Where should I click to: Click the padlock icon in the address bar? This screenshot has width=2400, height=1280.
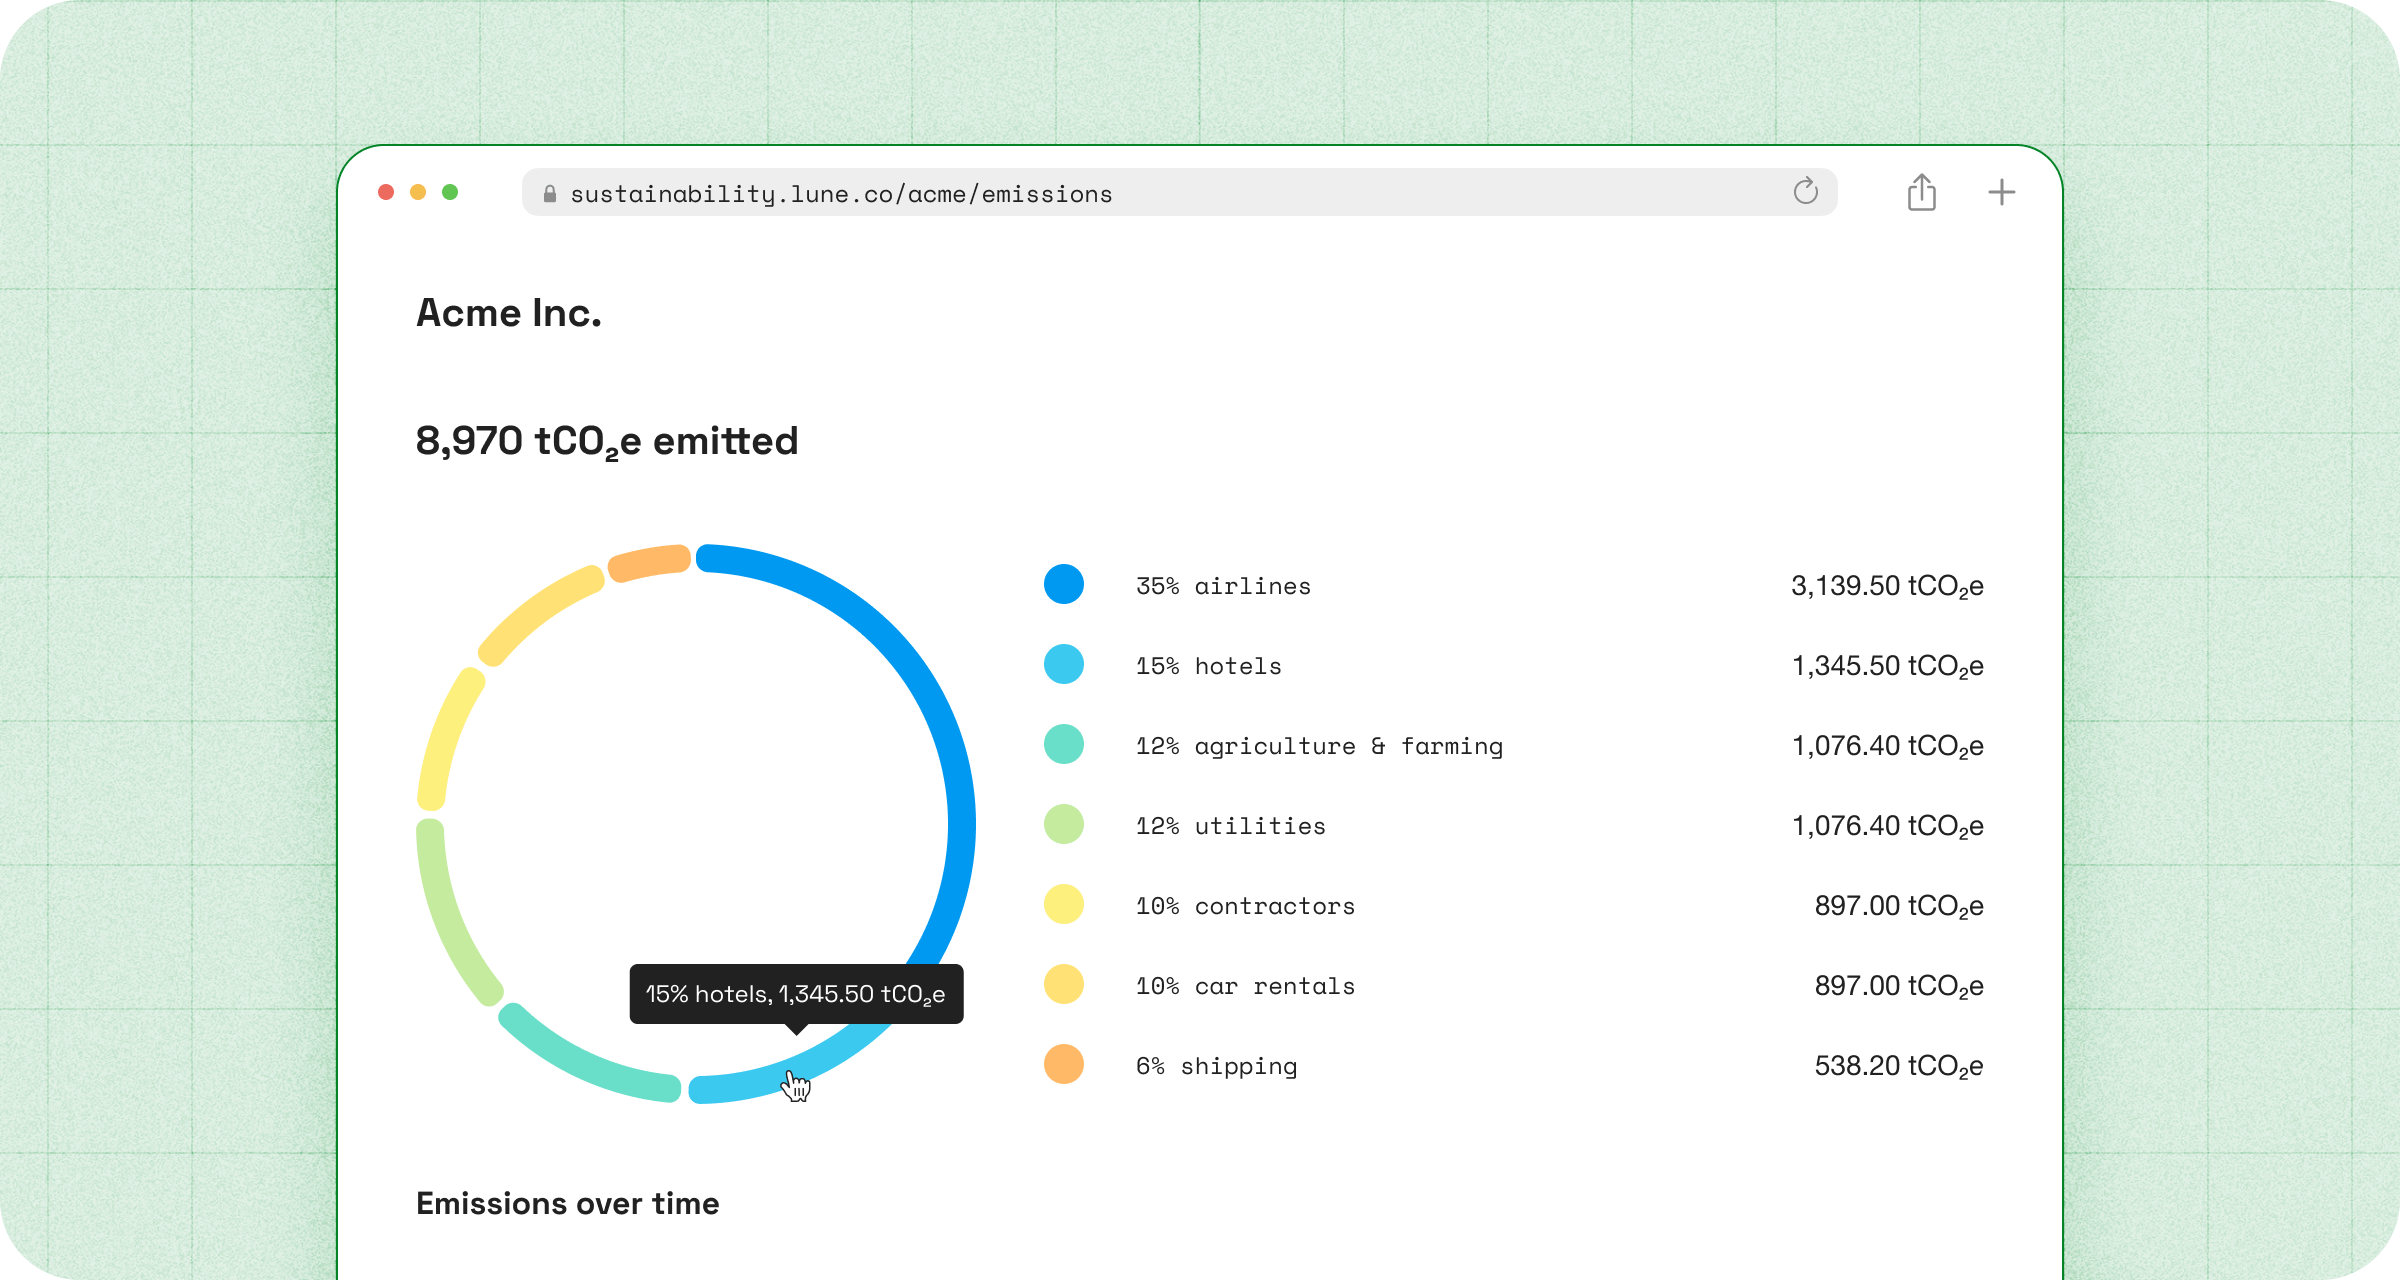tap(549, 193)
